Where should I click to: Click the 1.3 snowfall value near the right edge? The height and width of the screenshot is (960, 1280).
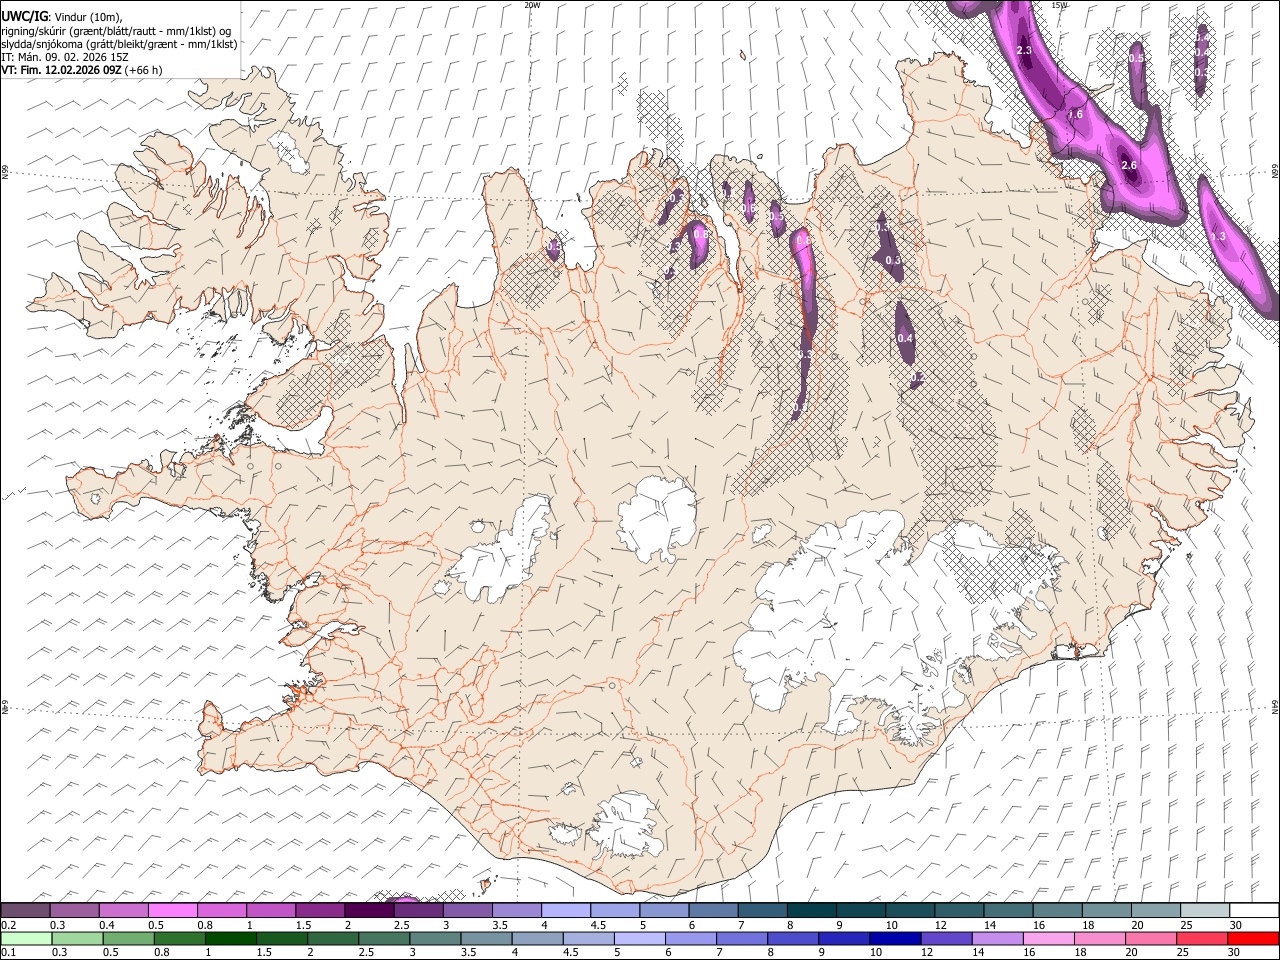coord(1218,236)
